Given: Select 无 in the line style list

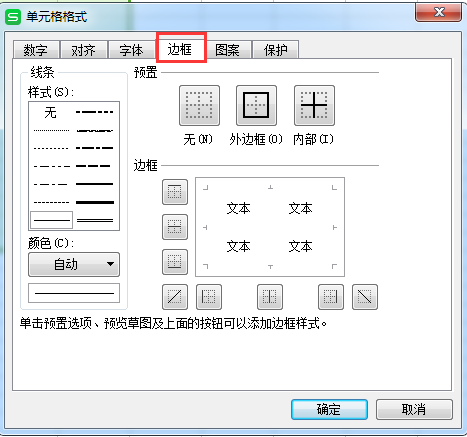Looking at the screenshot, I should coord(50,113).
